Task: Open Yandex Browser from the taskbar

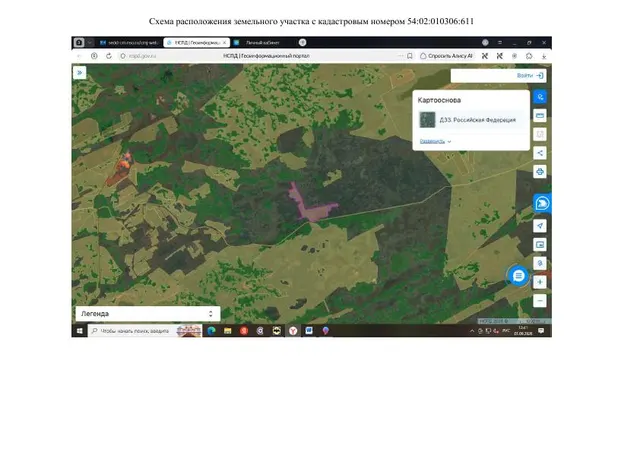Action: 293,331
